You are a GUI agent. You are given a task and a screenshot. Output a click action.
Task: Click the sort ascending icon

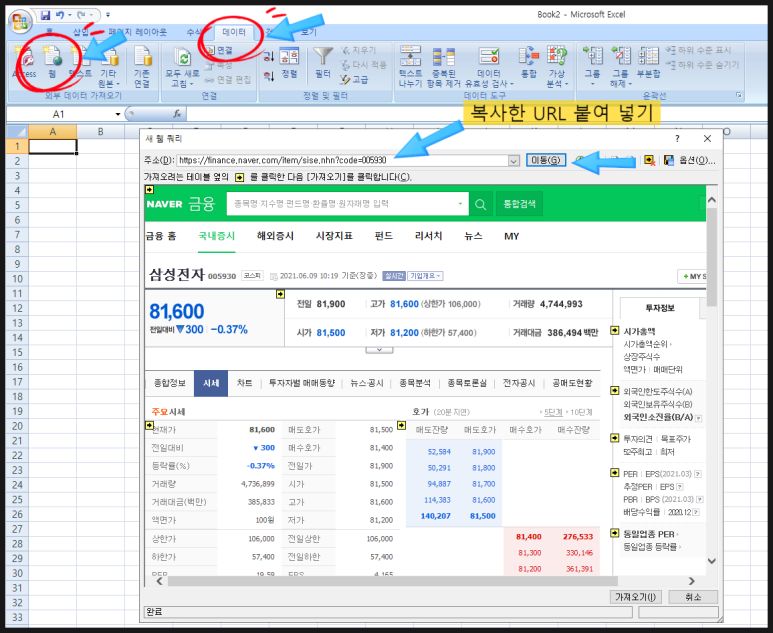click(269, 56)
